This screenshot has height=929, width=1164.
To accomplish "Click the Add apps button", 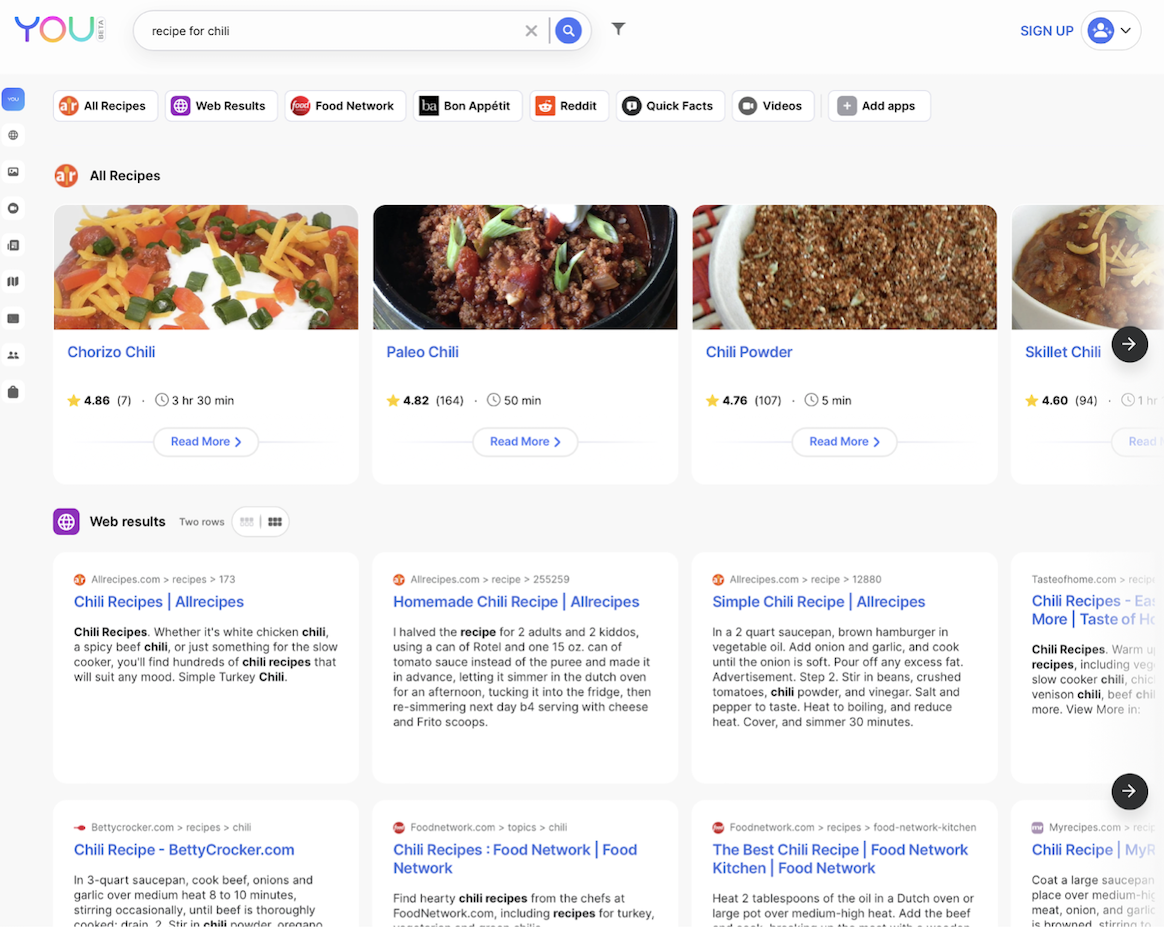I will pyautogui.click(x=878, y=106).
